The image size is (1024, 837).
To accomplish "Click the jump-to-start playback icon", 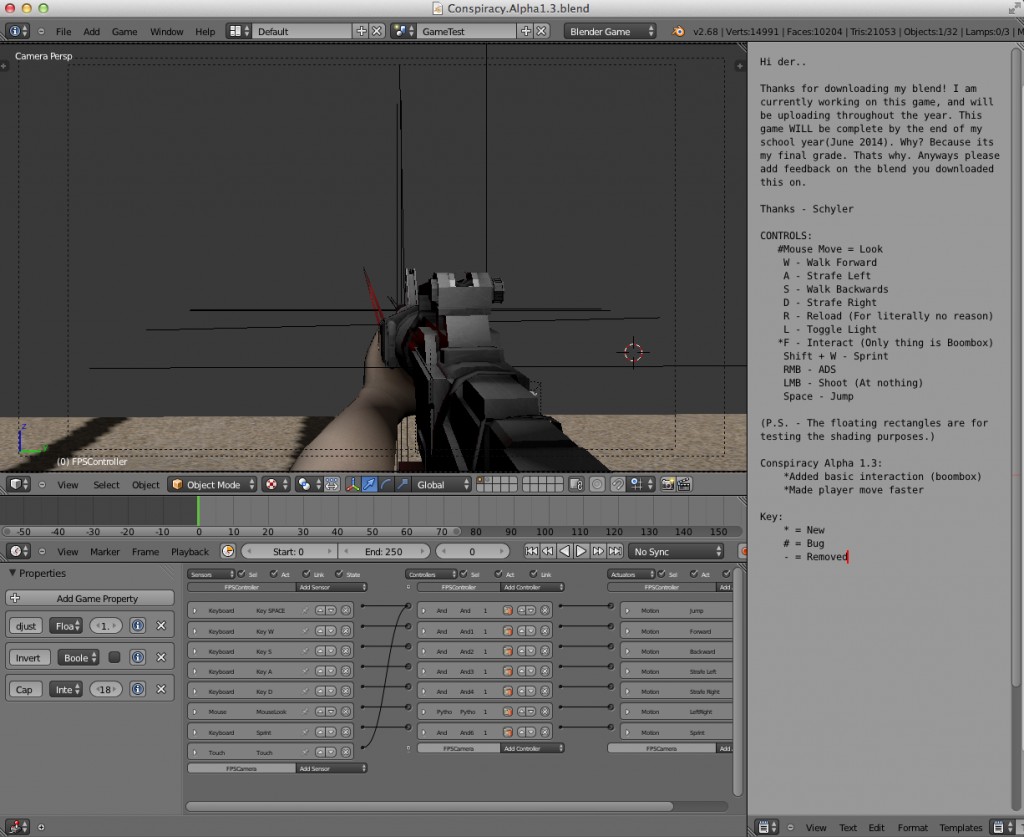I will [531, 551].
